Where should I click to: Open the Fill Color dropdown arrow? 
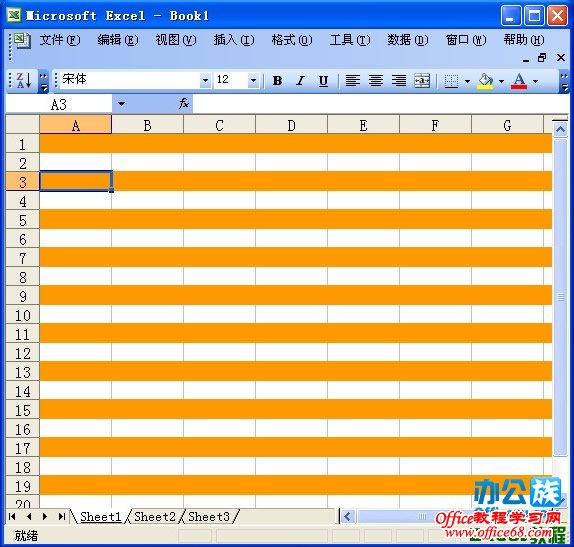[x=502, y=81]
